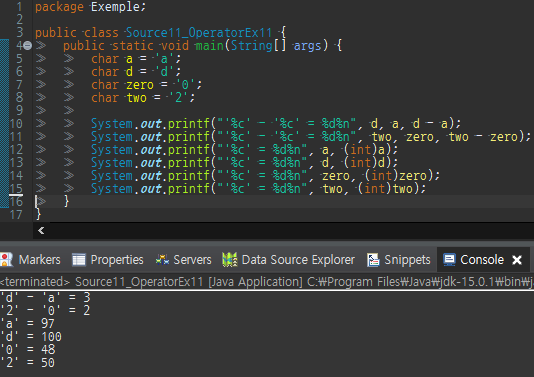This screenshot has width=534, height=377.
Task: Click the Properties tab icon
Action: (79, 260)
